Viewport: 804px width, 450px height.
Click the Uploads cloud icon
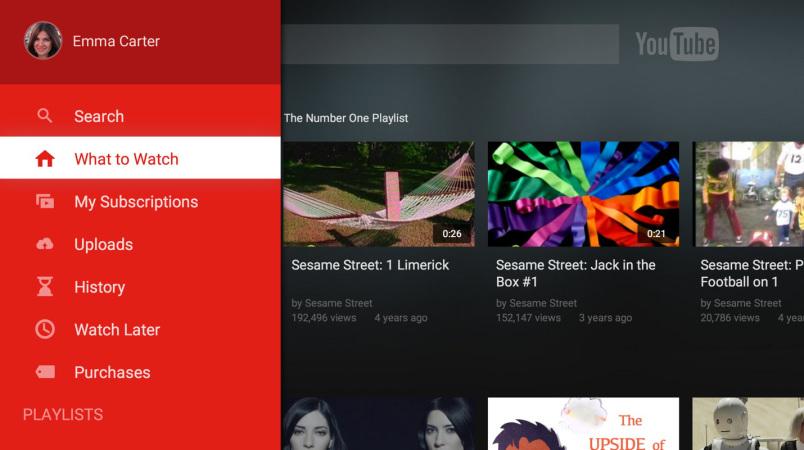pos(45,244)
